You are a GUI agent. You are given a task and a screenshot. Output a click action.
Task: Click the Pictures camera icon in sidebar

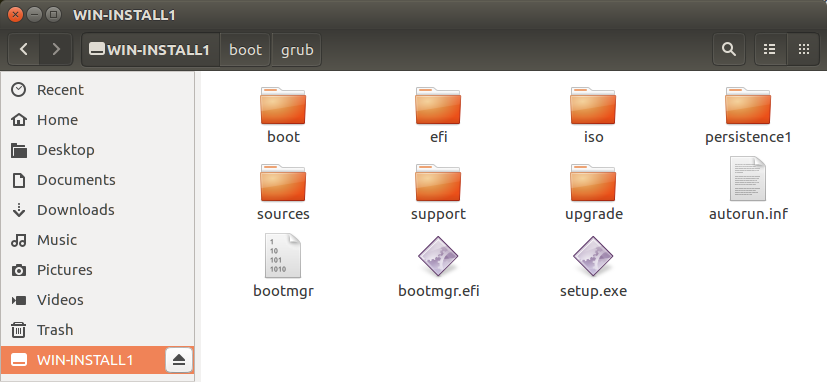pyautogui.click(x=18, y=270)
